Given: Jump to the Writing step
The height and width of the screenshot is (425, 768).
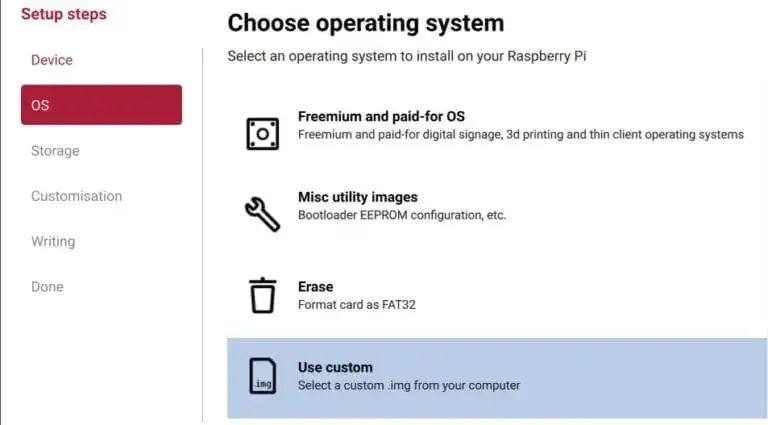Looking at the screenshot, I should point(52,241).
